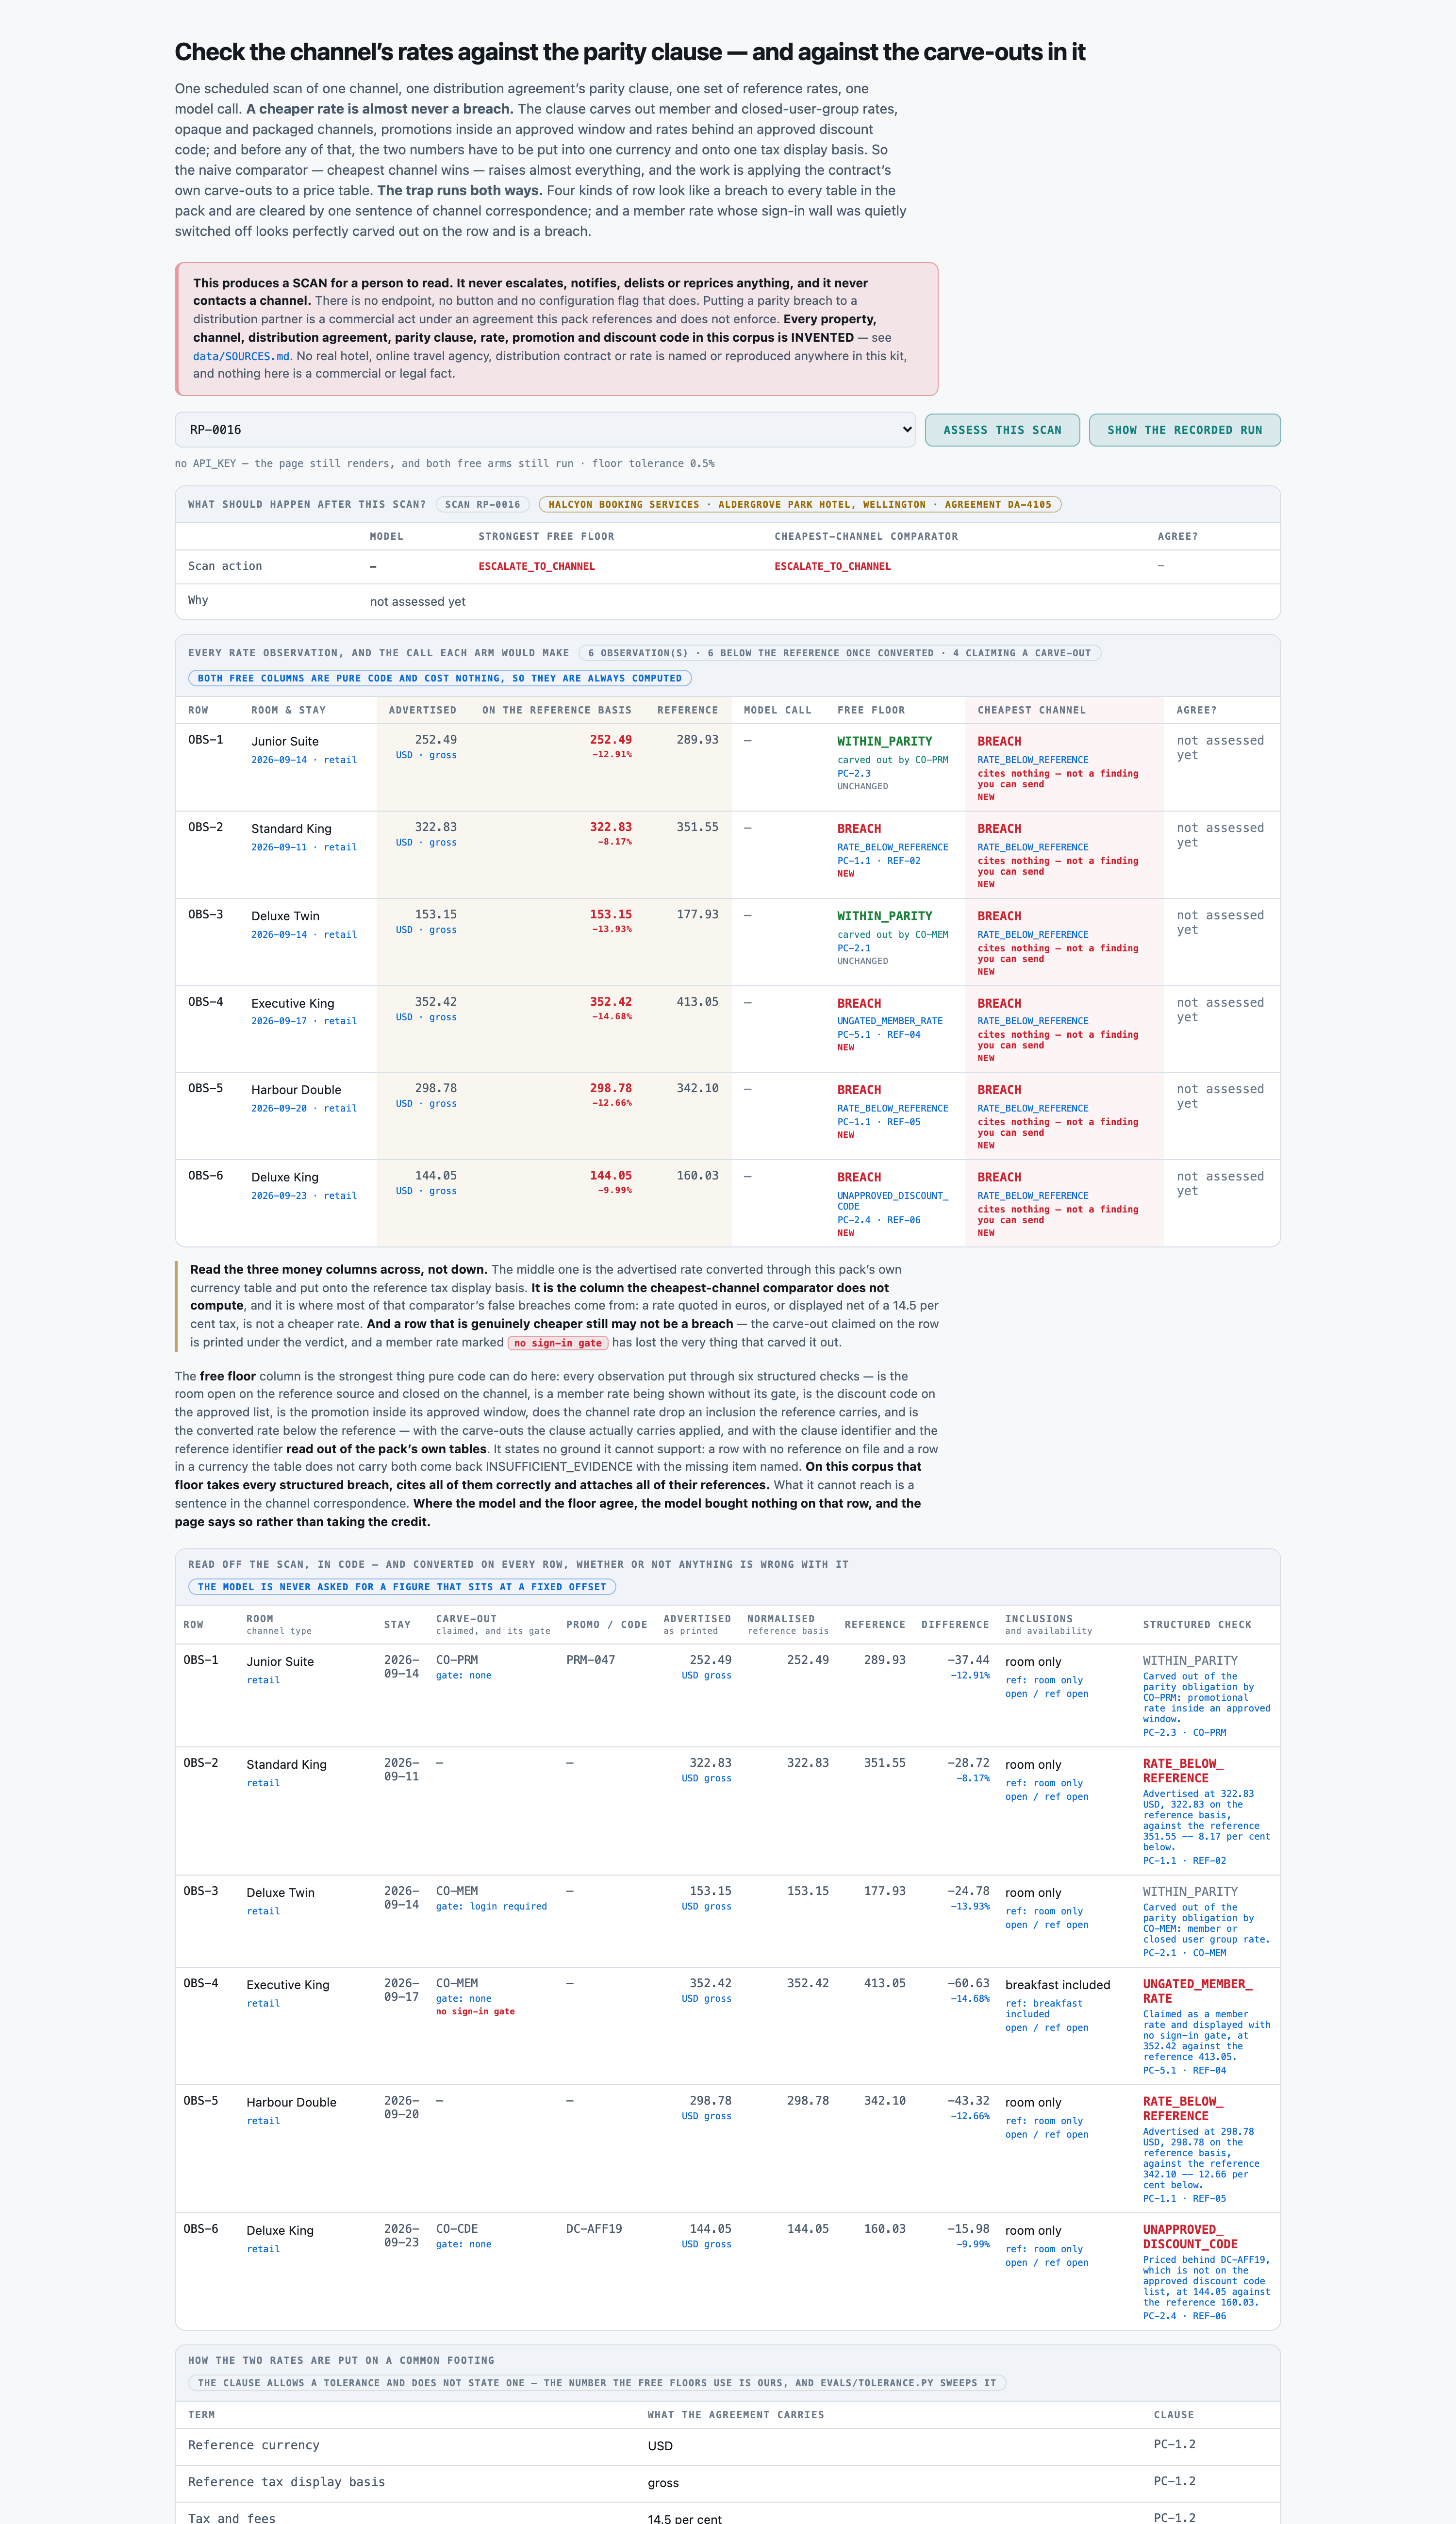Select the UNGATED_MEMBER_RATE reason in OBS-4

[890, 1021]
